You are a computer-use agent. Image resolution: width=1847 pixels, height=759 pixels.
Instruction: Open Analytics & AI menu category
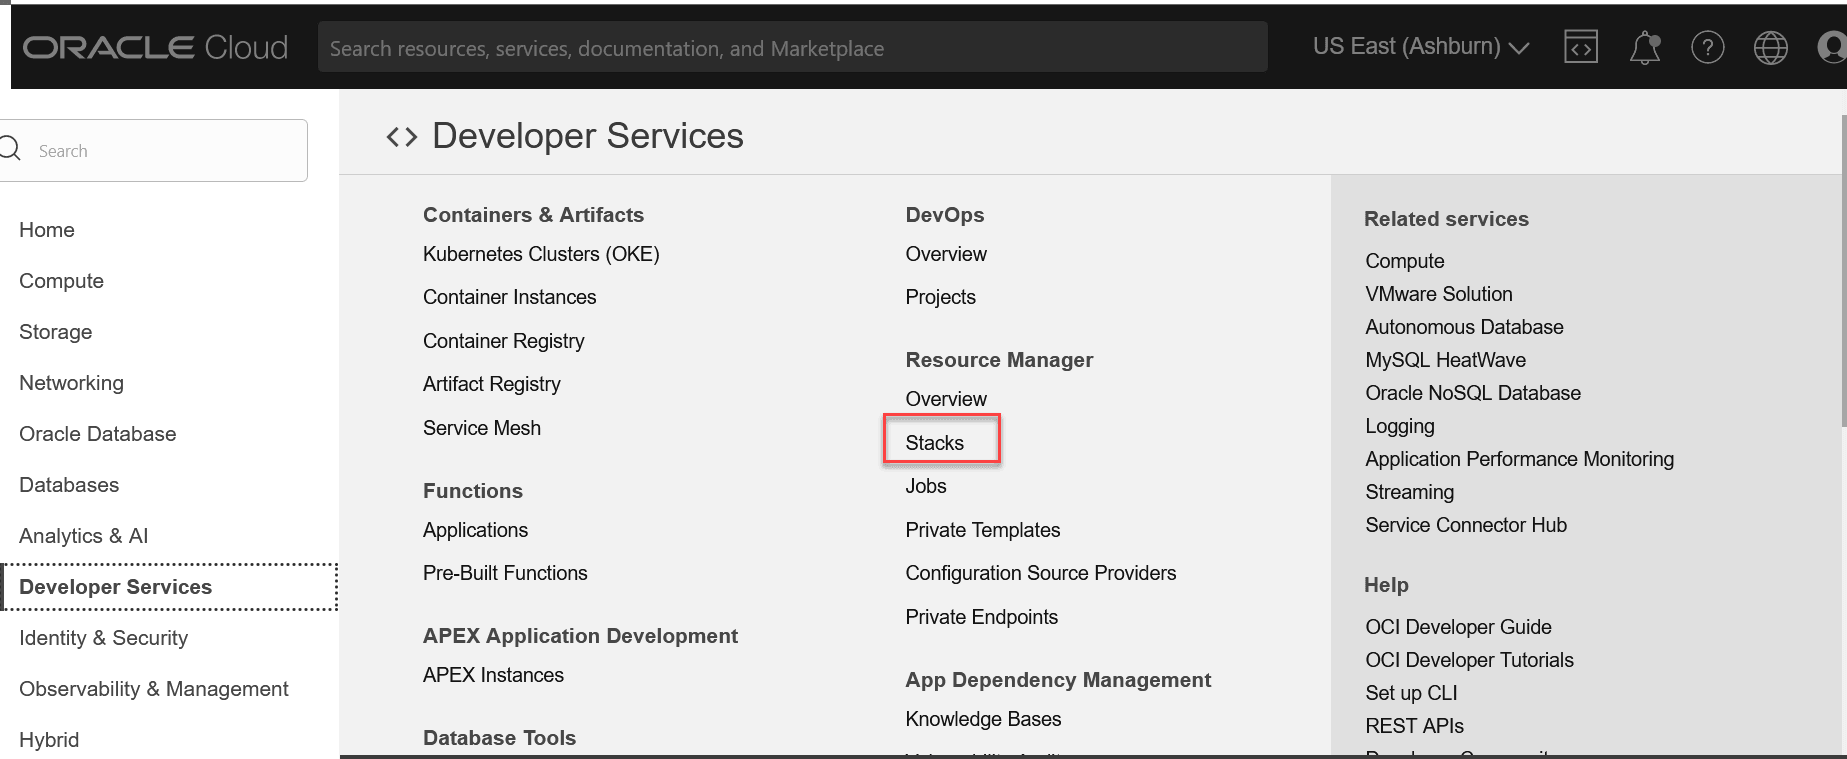83,536
